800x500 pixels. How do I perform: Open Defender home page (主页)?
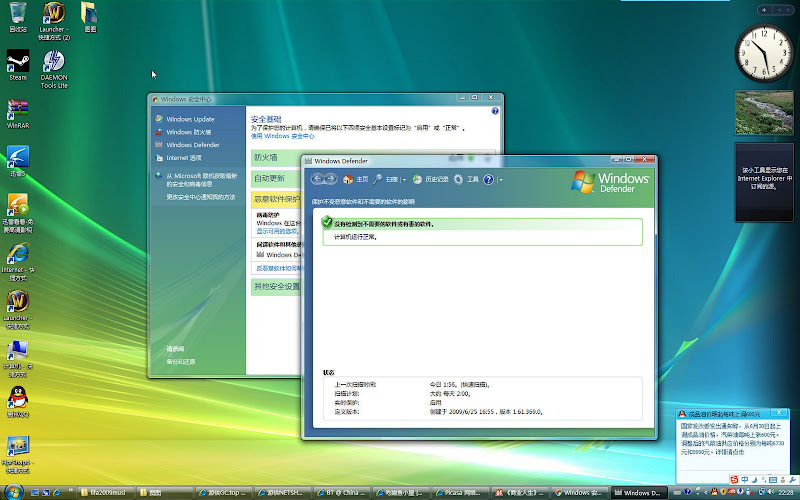point(356,179)
